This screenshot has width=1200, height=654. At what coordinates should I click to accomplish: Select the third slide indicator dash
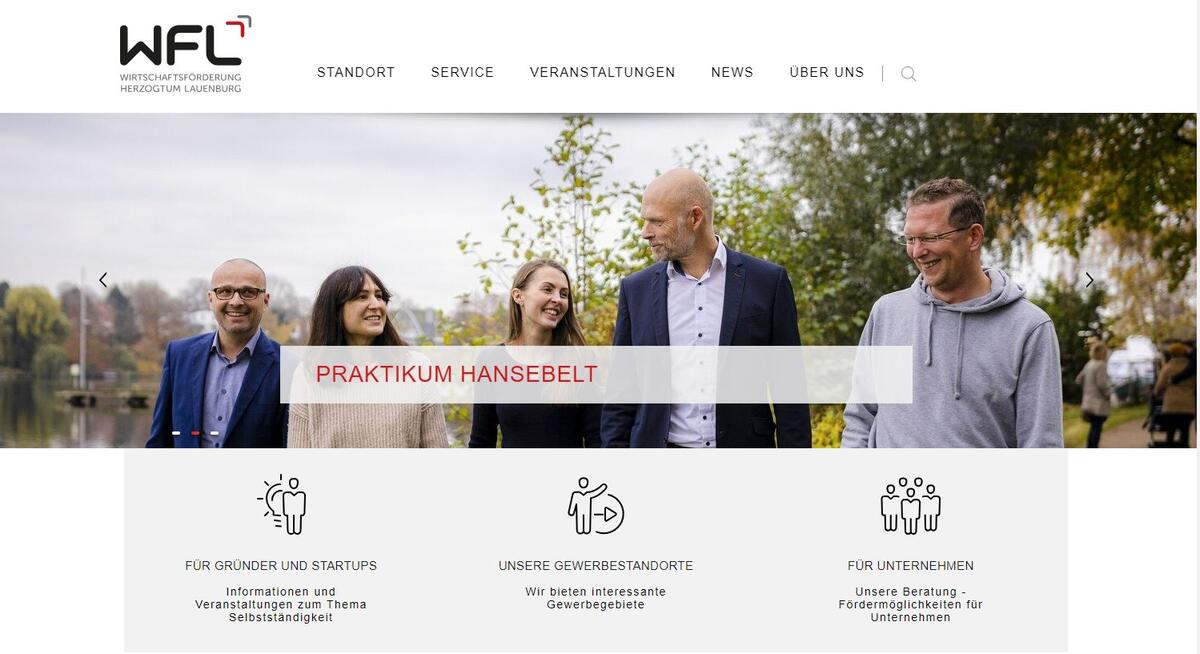coord(214,433)
